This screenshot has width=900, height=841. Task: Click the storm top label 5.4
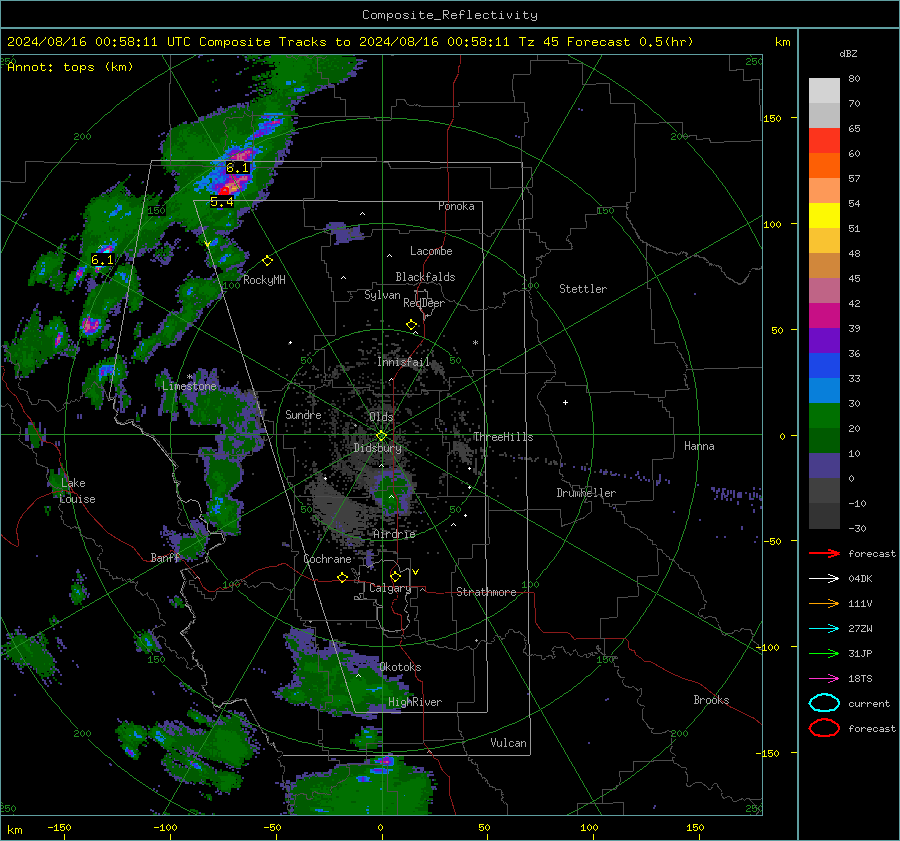click(222, 201)
